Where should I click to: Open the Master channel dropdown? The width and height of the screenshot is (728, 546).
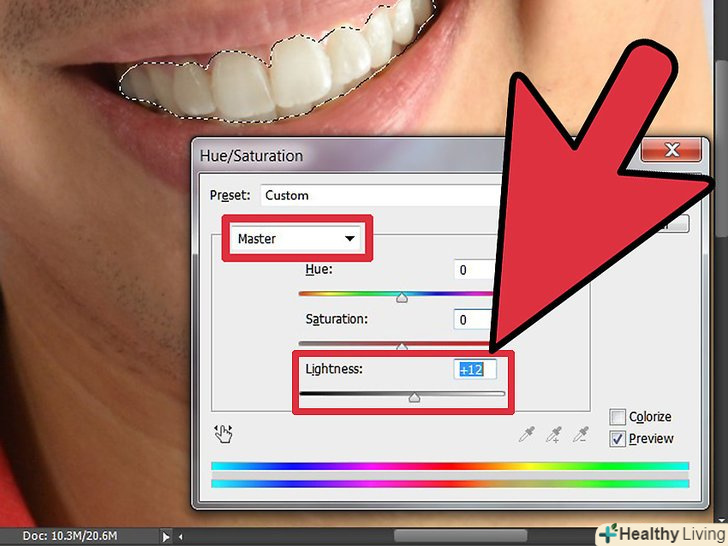(x=297, y=239)
